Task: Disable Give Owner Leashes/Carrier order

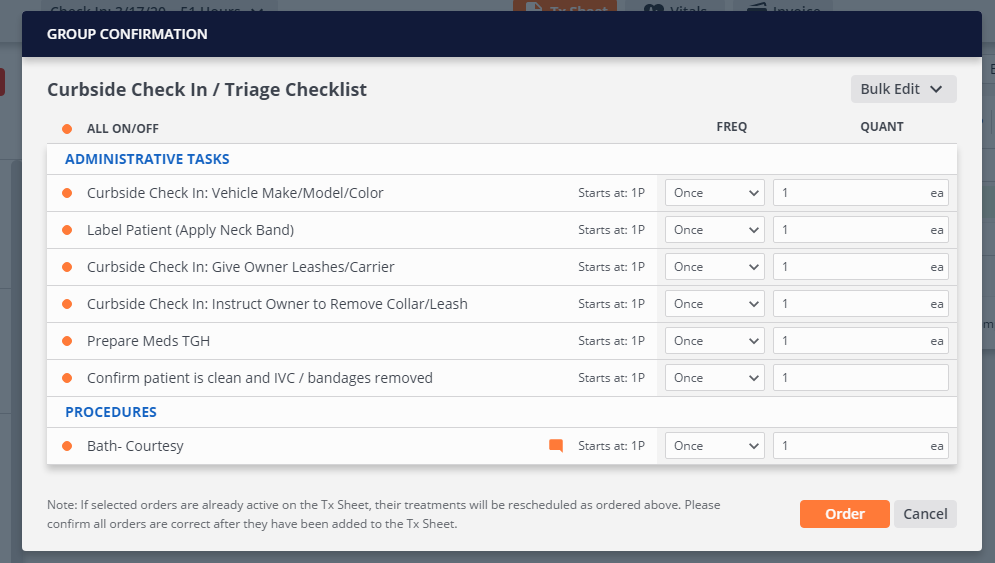Action: (67, 267)
